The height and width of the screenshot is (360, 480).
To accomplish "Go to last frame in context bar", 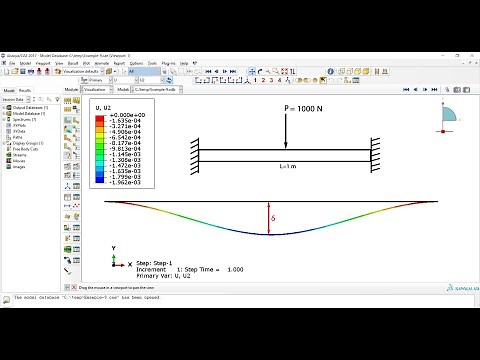I will 434,89.
